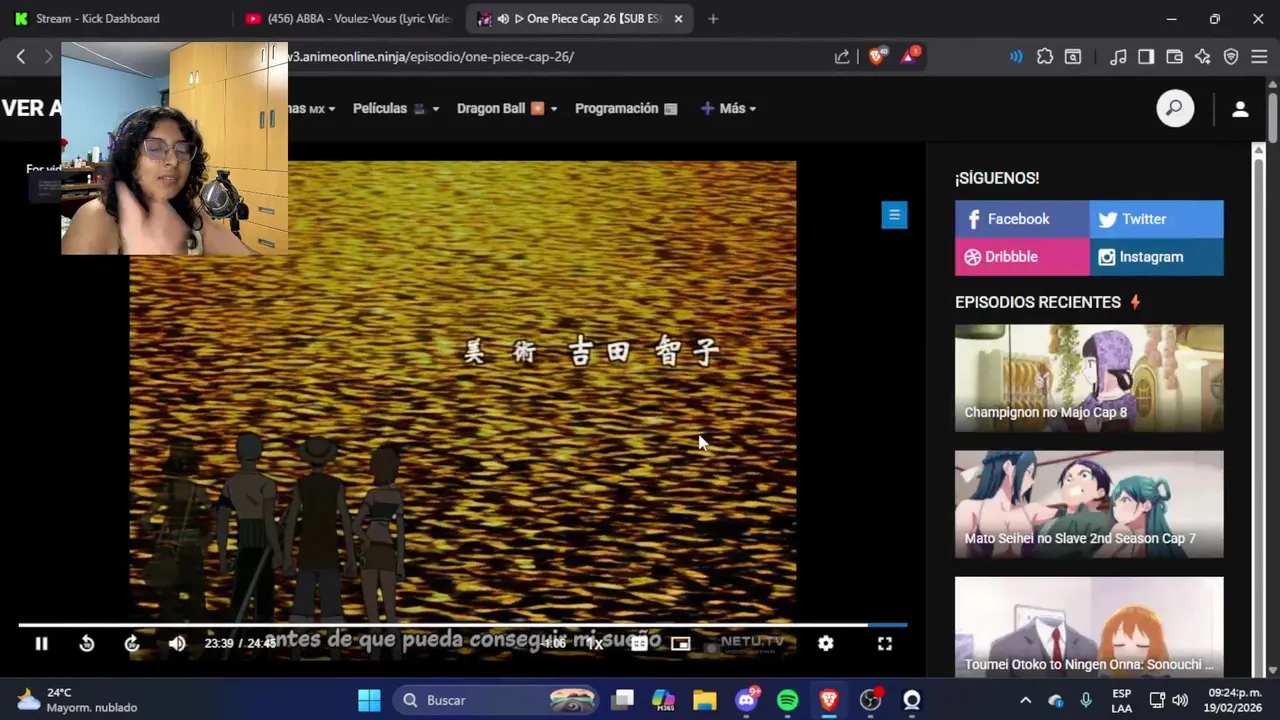Open Mato Seihei no Slave Cap 7 thumbnail
1280x720 pixels.
1089,504
